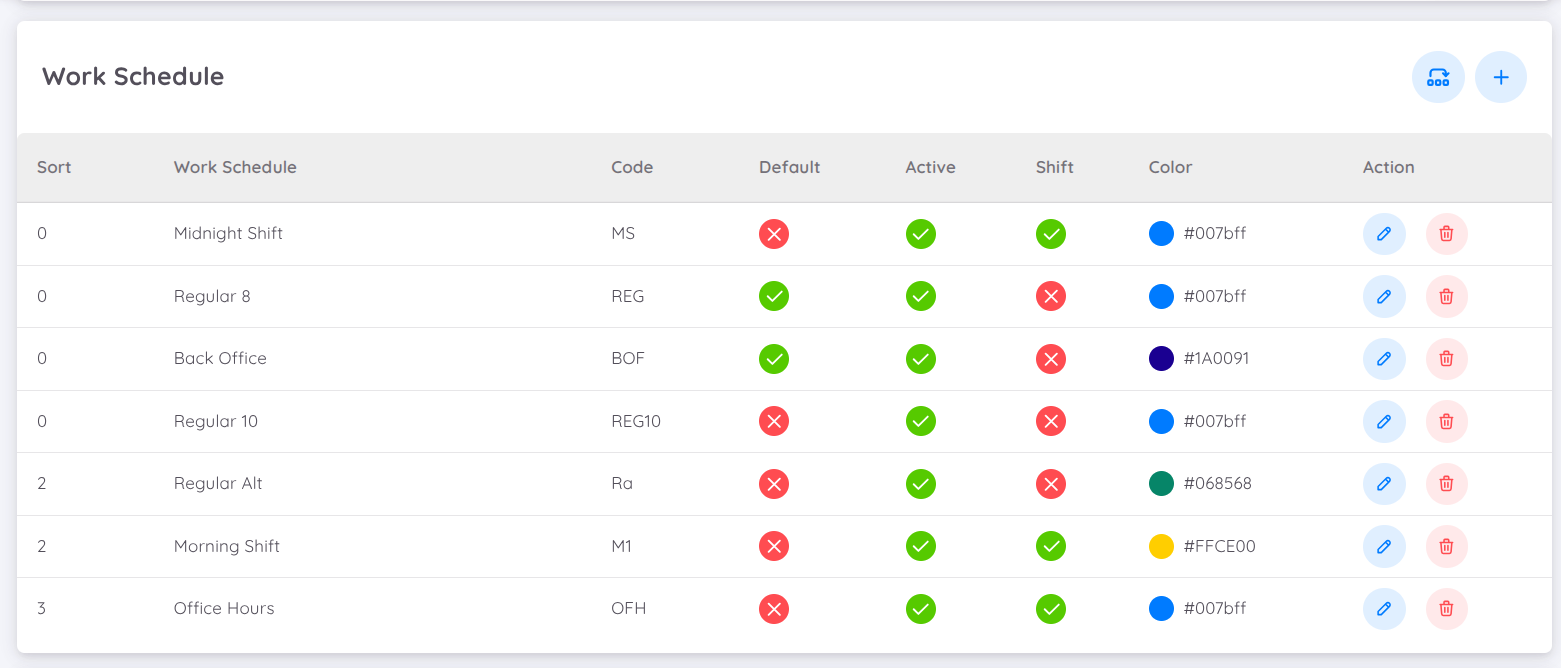The image size is (1561, 668).
Task: Edit the Office Hours schedule
Action: pos(1384,608)
